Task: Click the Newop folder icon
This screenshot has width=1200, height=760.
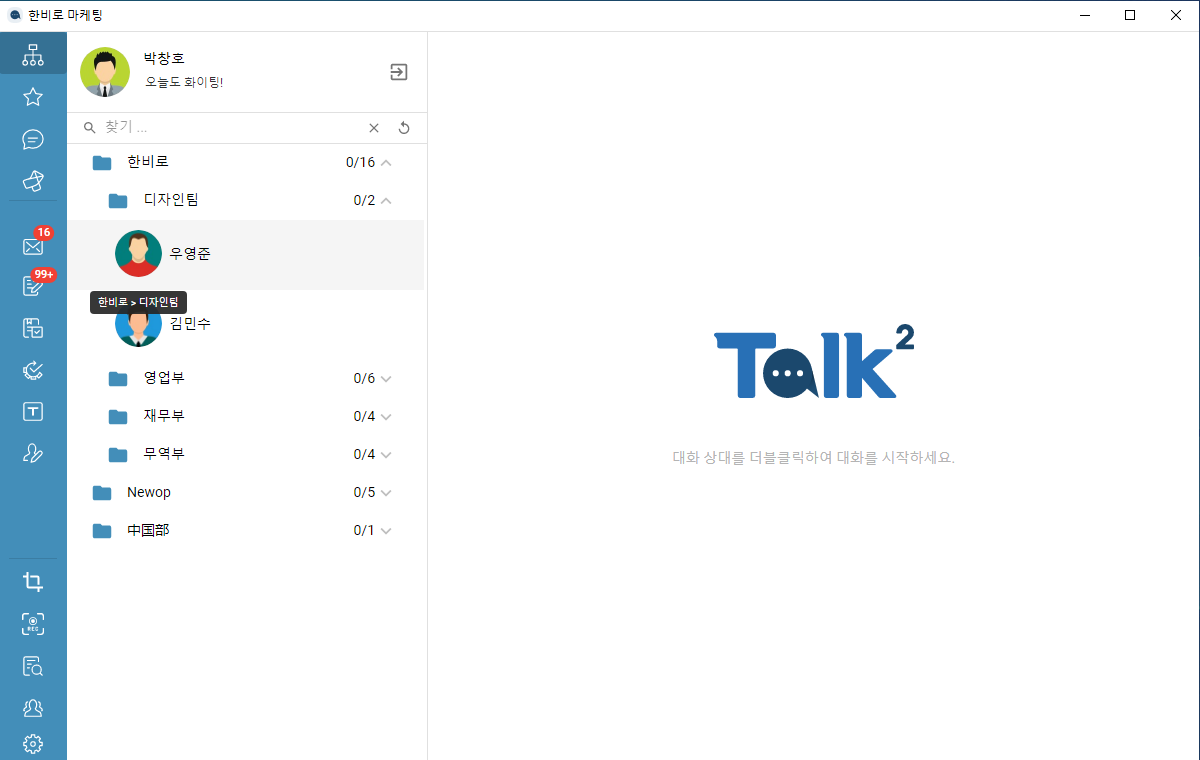Action: [102, 493]
